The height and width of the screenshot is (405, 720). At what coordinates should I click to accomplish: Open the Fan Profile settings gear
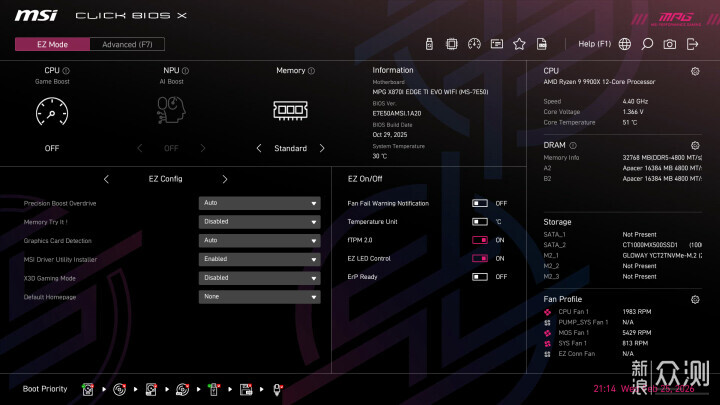point(695,299)
